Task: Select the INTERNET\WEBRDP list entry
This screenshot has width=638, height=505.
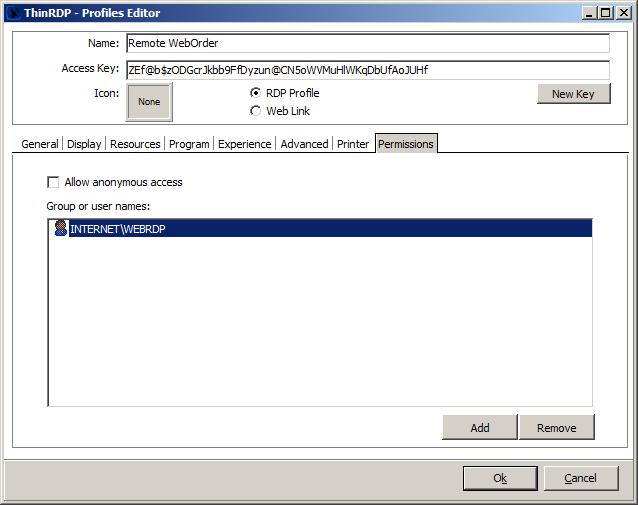Action: 320,228
